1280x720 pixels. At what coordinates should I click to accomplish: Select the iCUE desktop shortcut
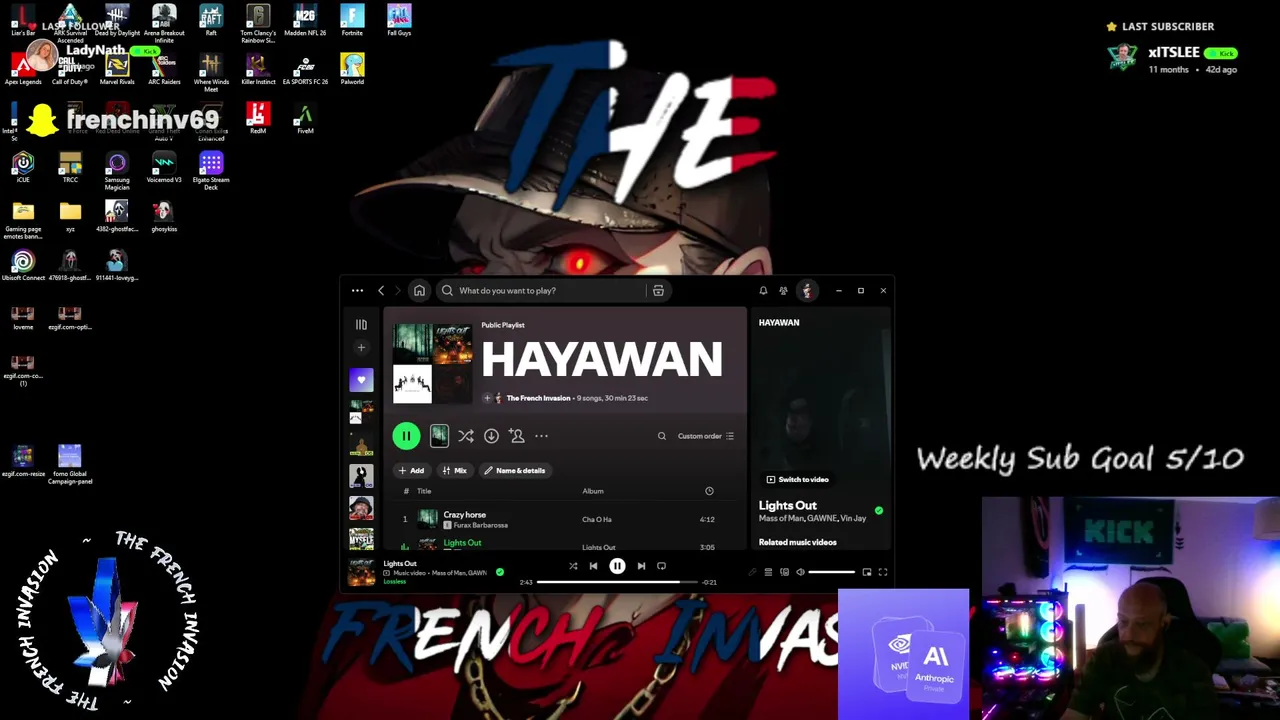(23, 167)
